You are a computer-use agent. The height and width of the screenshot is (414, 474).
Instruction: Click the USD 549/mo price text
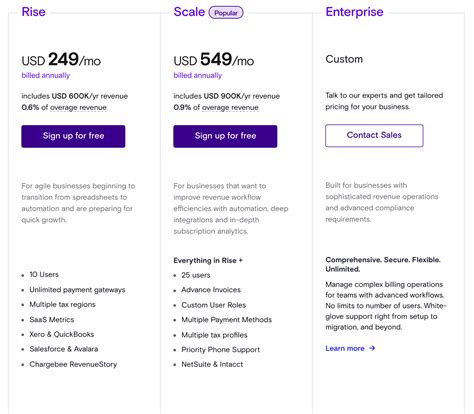click(214, 60)
